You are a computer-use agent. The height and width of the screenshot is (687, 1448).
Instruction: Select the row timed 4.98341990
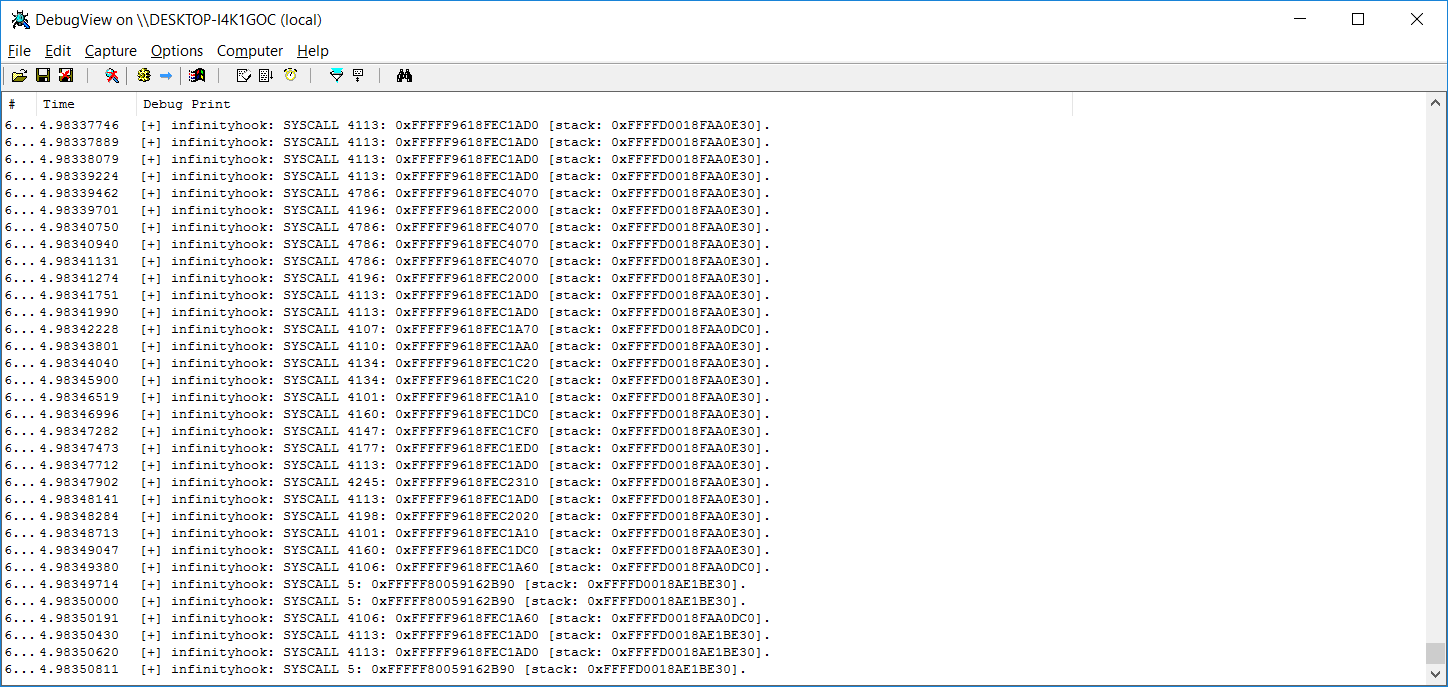point(714,312)
